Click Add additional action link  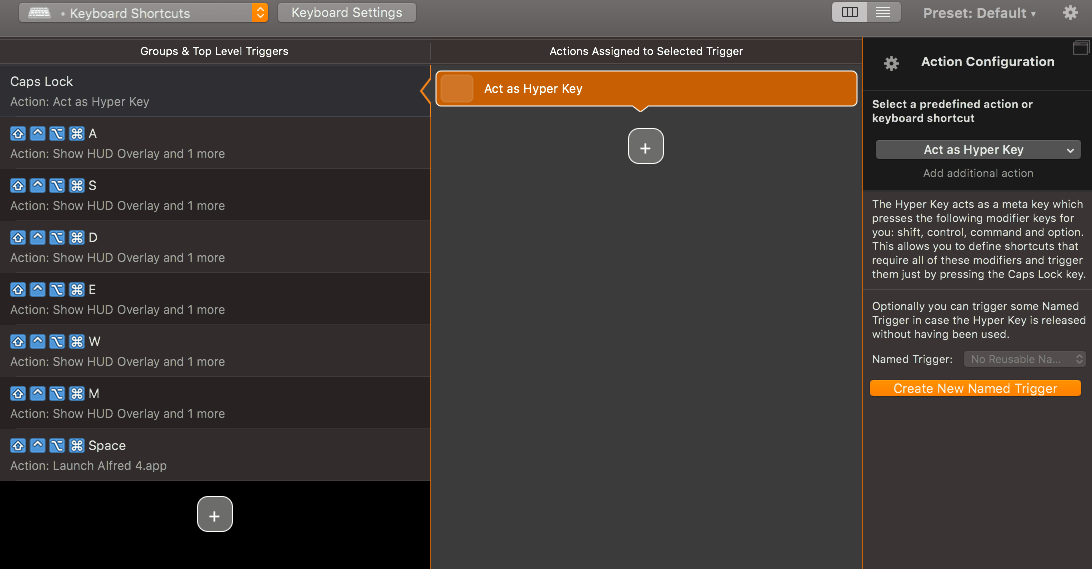click(x=978, y=173)
